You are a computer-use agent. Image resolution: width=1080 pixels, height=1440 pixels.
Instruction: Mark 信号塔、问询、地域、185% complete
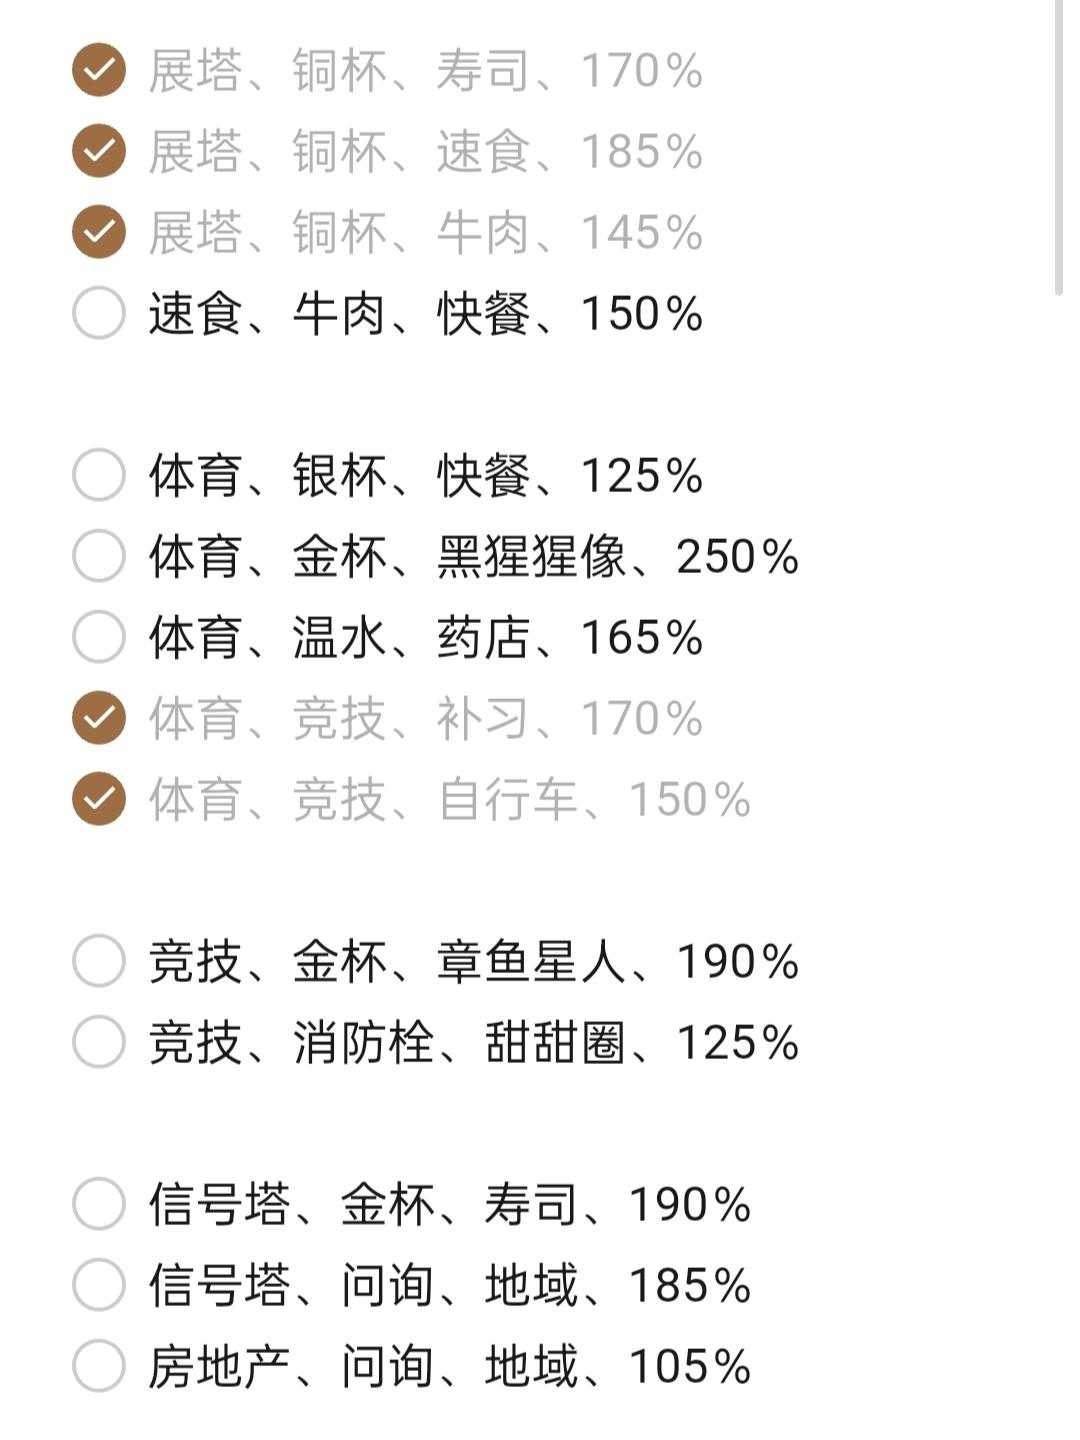99,1285
